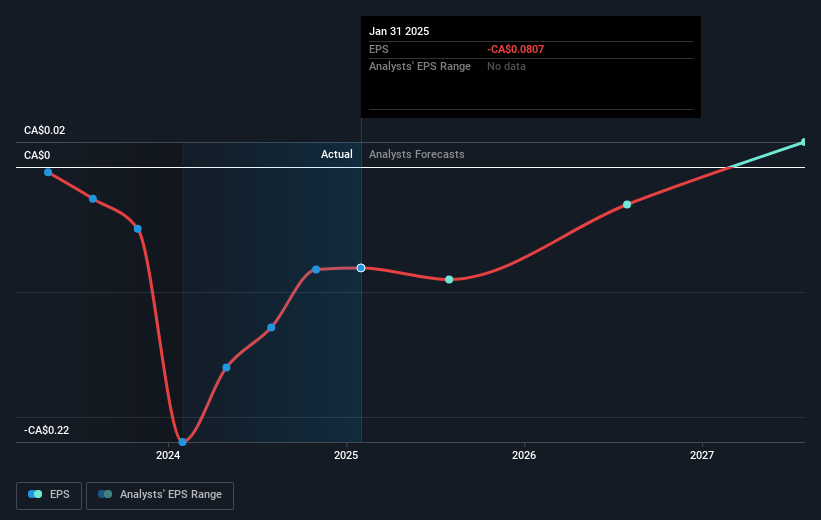
Task: Click the No data text in tooltip
Action: click(506, 67)
